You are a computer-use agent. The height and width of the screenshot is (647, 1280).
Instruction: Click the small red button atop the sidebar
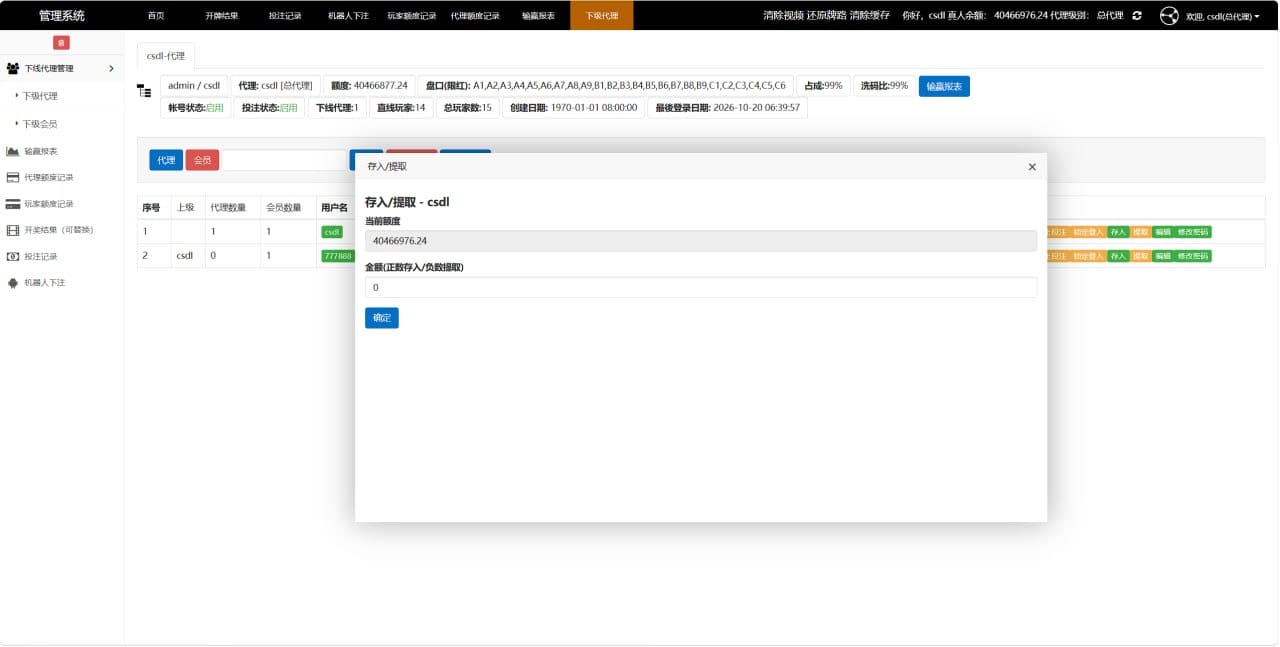click(x=61, y=43)
